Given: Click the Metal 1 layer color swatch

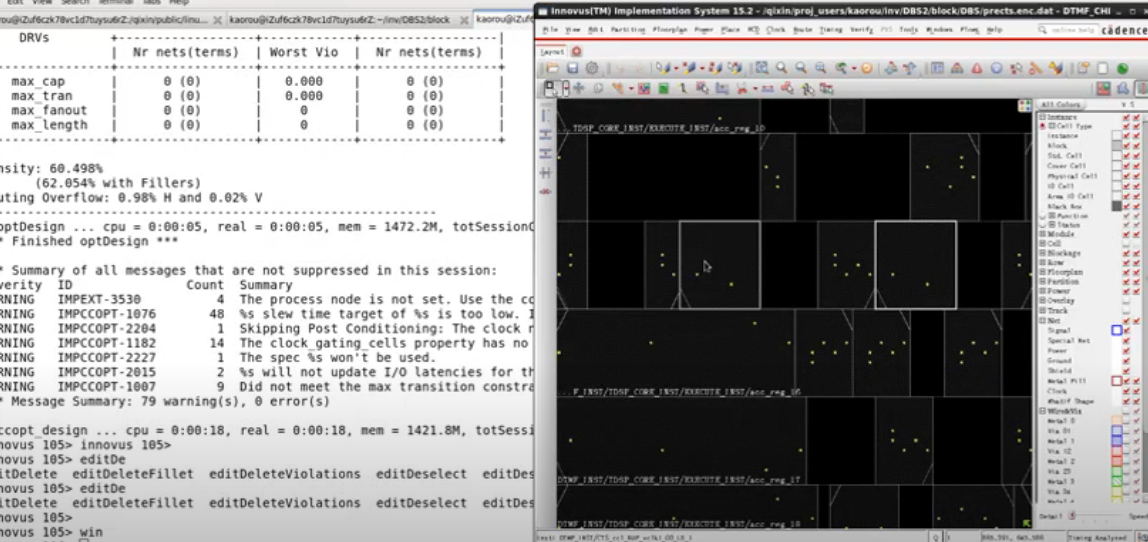Looking at the screenshot, I should point(1117,440).
